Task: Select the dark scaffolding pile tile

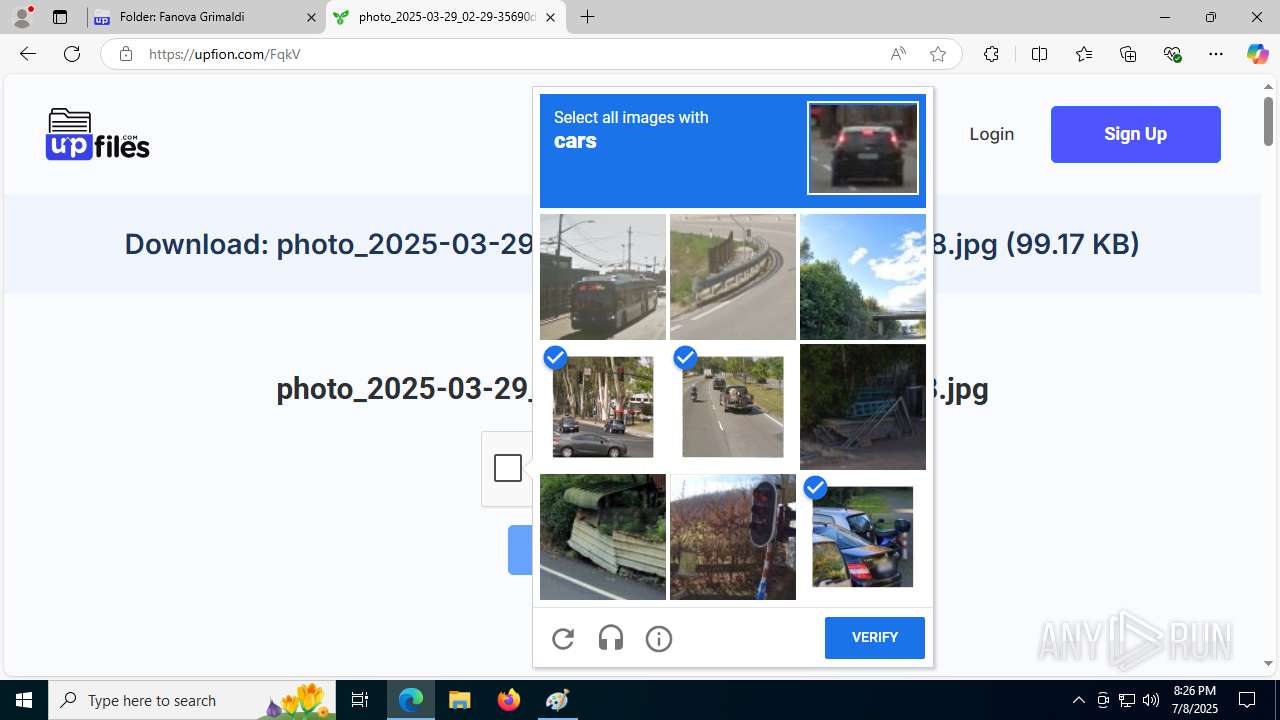Action: point(863,407)
